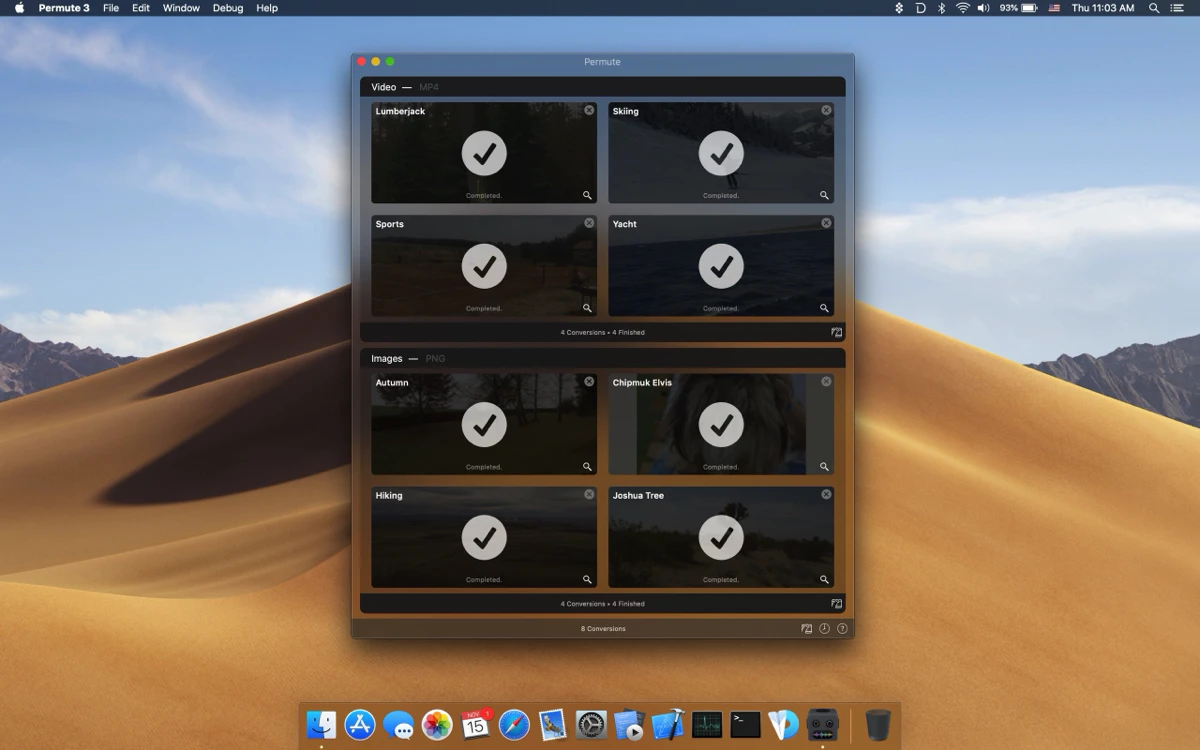Image resolution: width=1200 pixels, height=750 pixels.
Task: Remove the Chipmuk Elvis image with its X icon
Action: click(826, 381)
